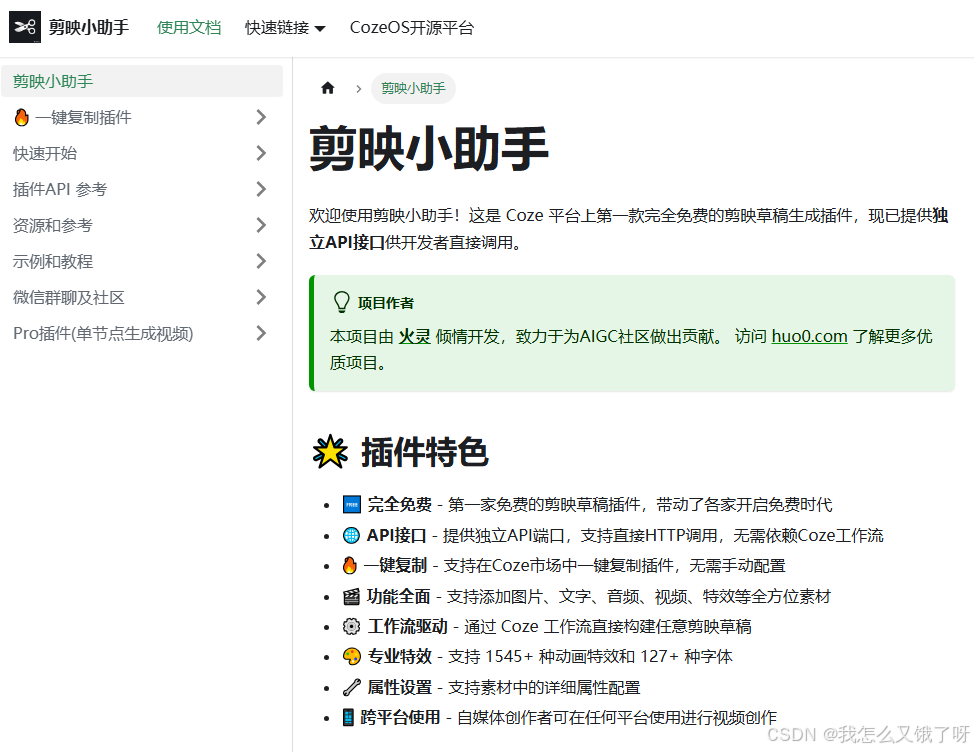Click the phone icon beside 跨平台使用
Image resolution: width=974 pixels, height=752 pixels.
[348, 717]
